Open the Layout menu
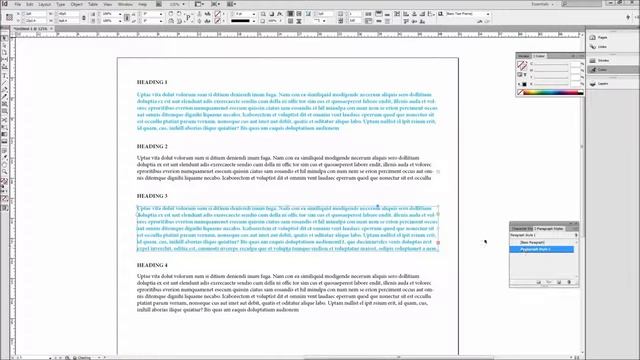Screen dimensions: 640x360 (44, 4)
